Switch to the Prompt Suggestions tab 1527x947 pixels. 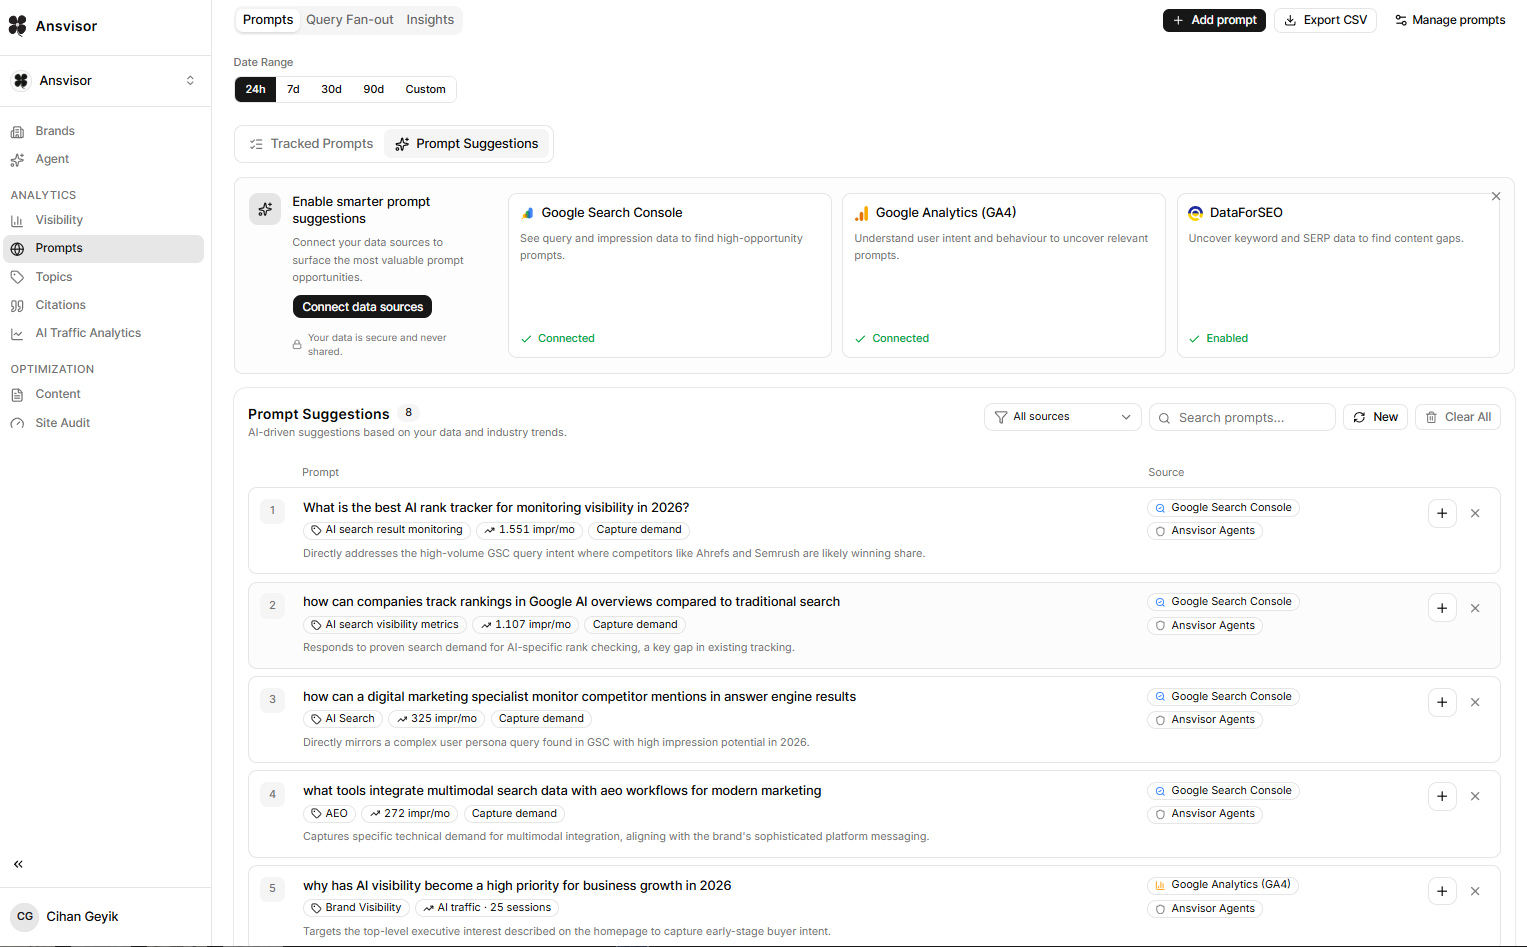pyautogui.click(x=467, y=144)
